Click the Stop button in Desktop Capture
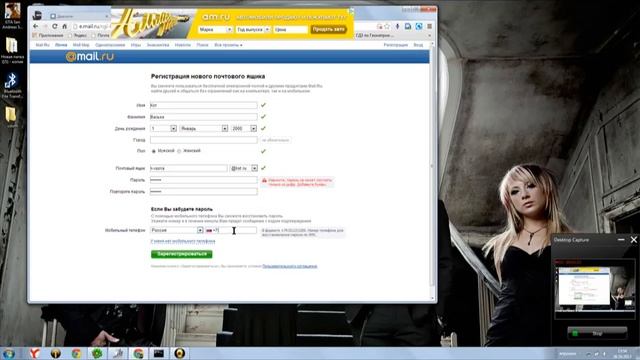The image size is (640, 360). (x=597, y=333)
